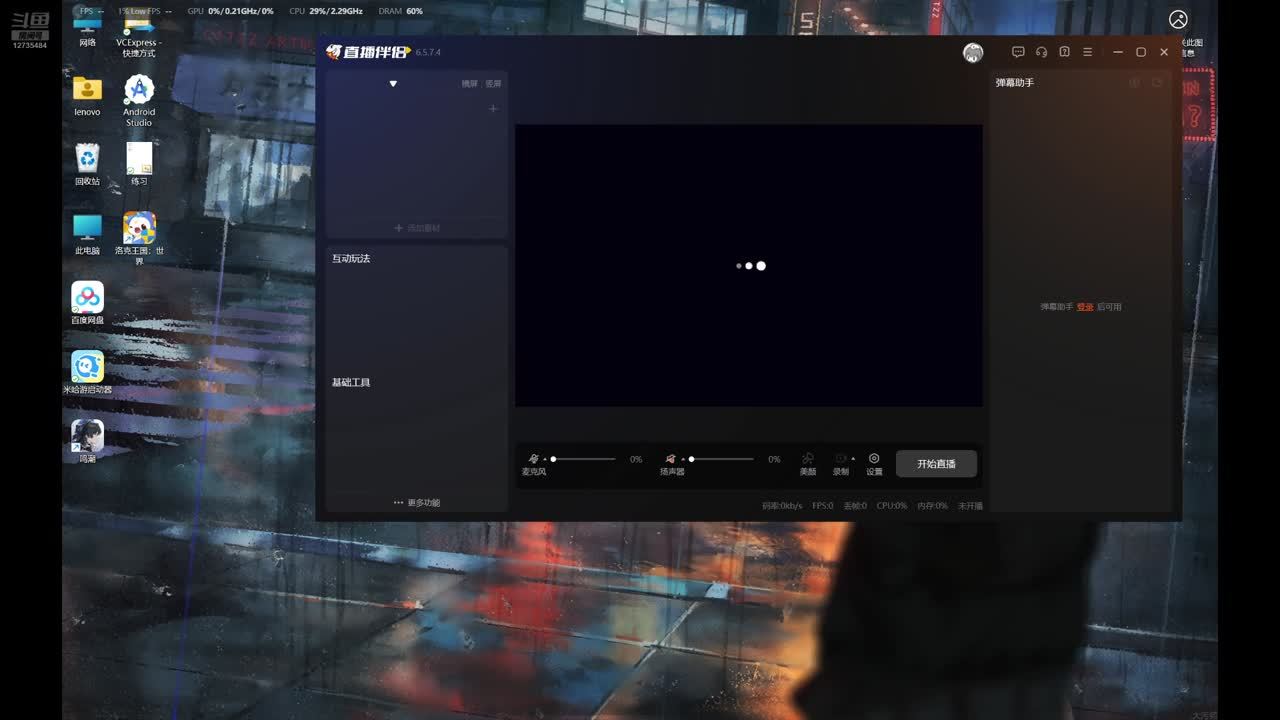Viewport: 1280px width, 720px height.
Task: Click the 录制 record icon
Action: tap(840, 459)
